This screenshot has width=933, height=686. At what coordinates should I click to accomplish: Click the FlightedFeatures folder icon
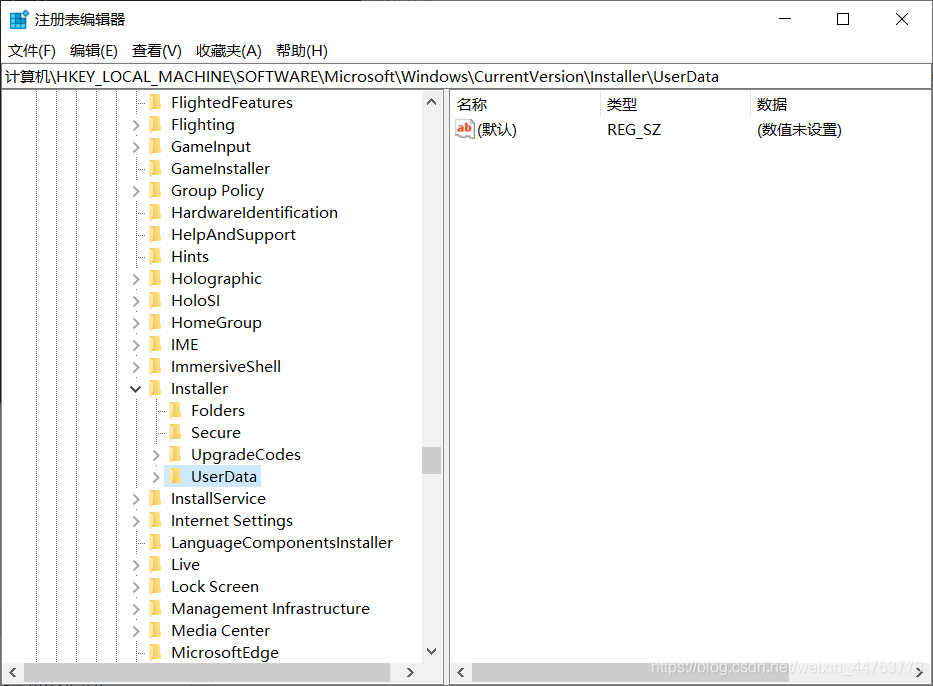click(155, 102)
